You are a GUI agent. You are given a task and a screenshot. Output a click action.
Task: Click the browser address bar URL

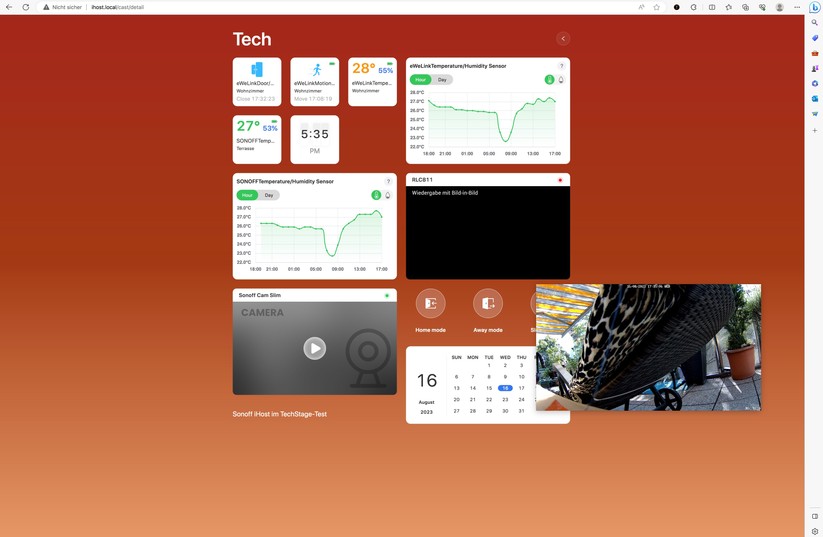tap(118, 7)
